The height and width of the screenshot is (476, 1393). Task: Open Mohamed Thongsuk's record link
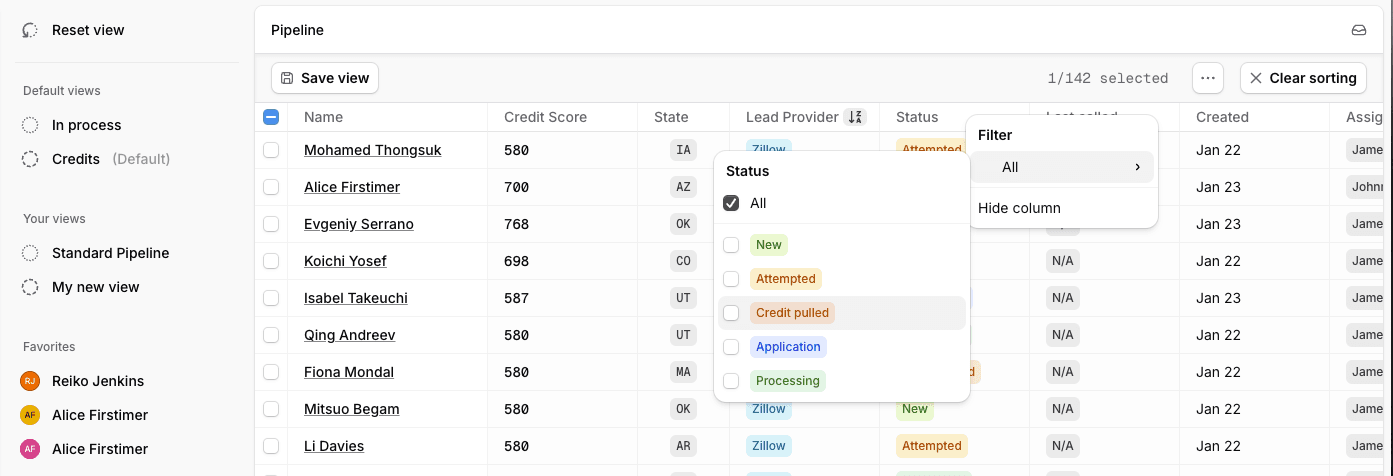pyautogui.click(x=372, y=150)
